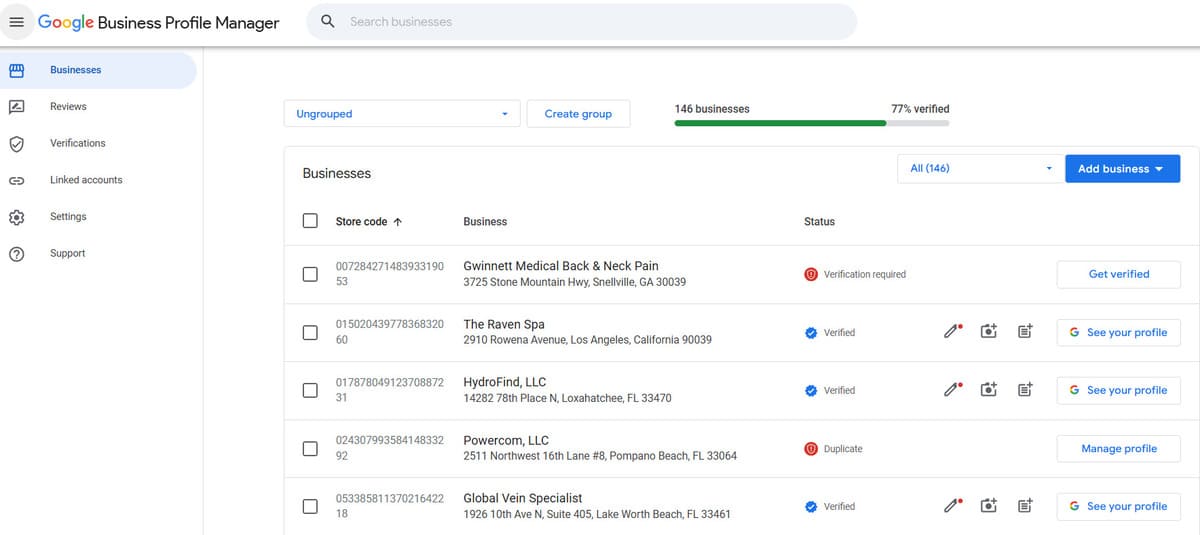1200x535 pixels.
Task: Click Gwinnett Medical verification required status icon
Action: 811,274
